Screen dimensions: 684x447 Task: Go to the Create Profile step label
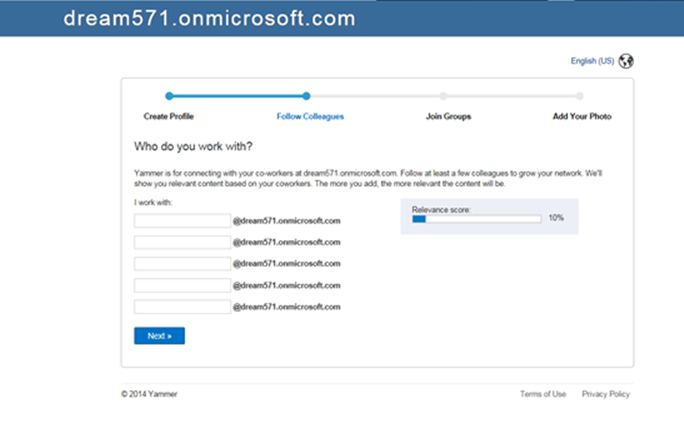tap(169, 117)
